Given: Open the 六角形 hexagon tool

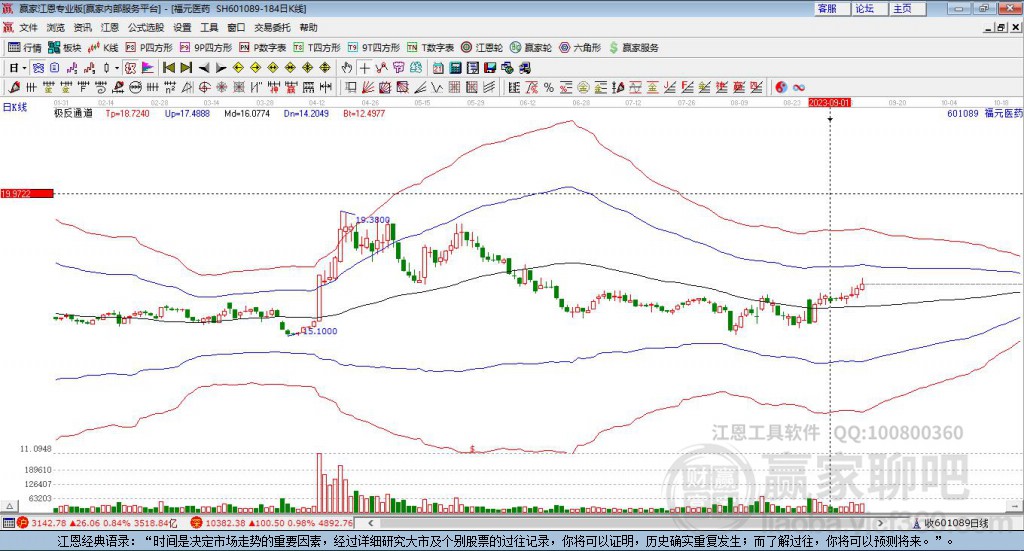Looking at the screenshot, I should tap(580, 48).
